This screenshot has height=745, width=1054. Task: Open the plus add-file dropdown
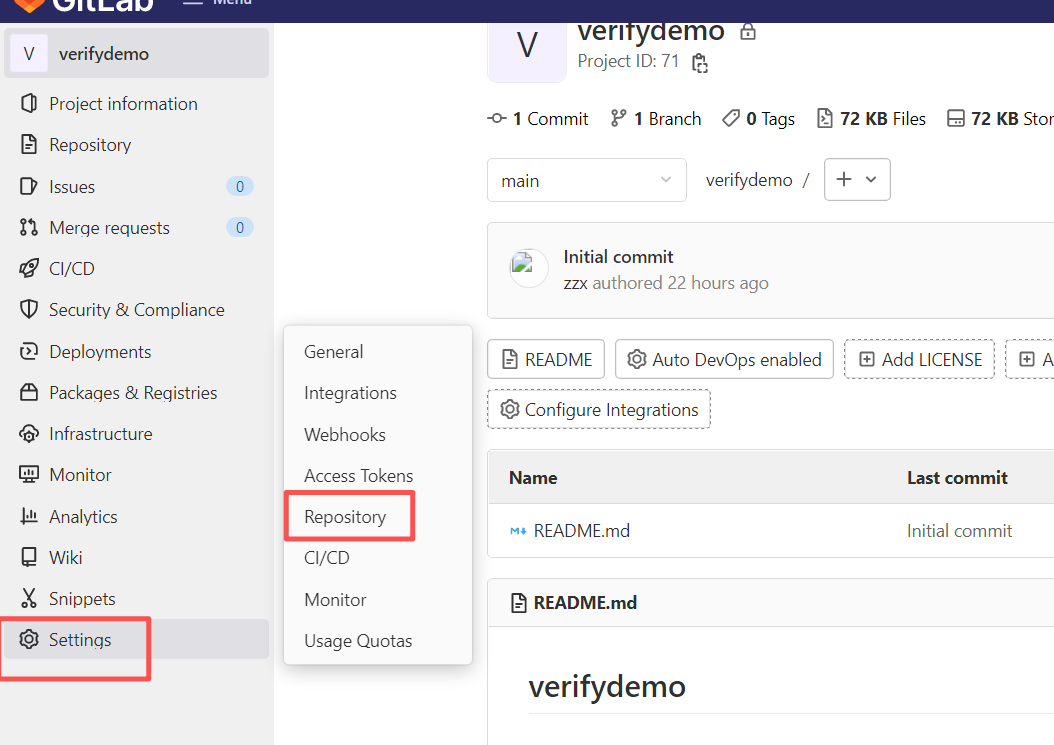coord(857,180)
